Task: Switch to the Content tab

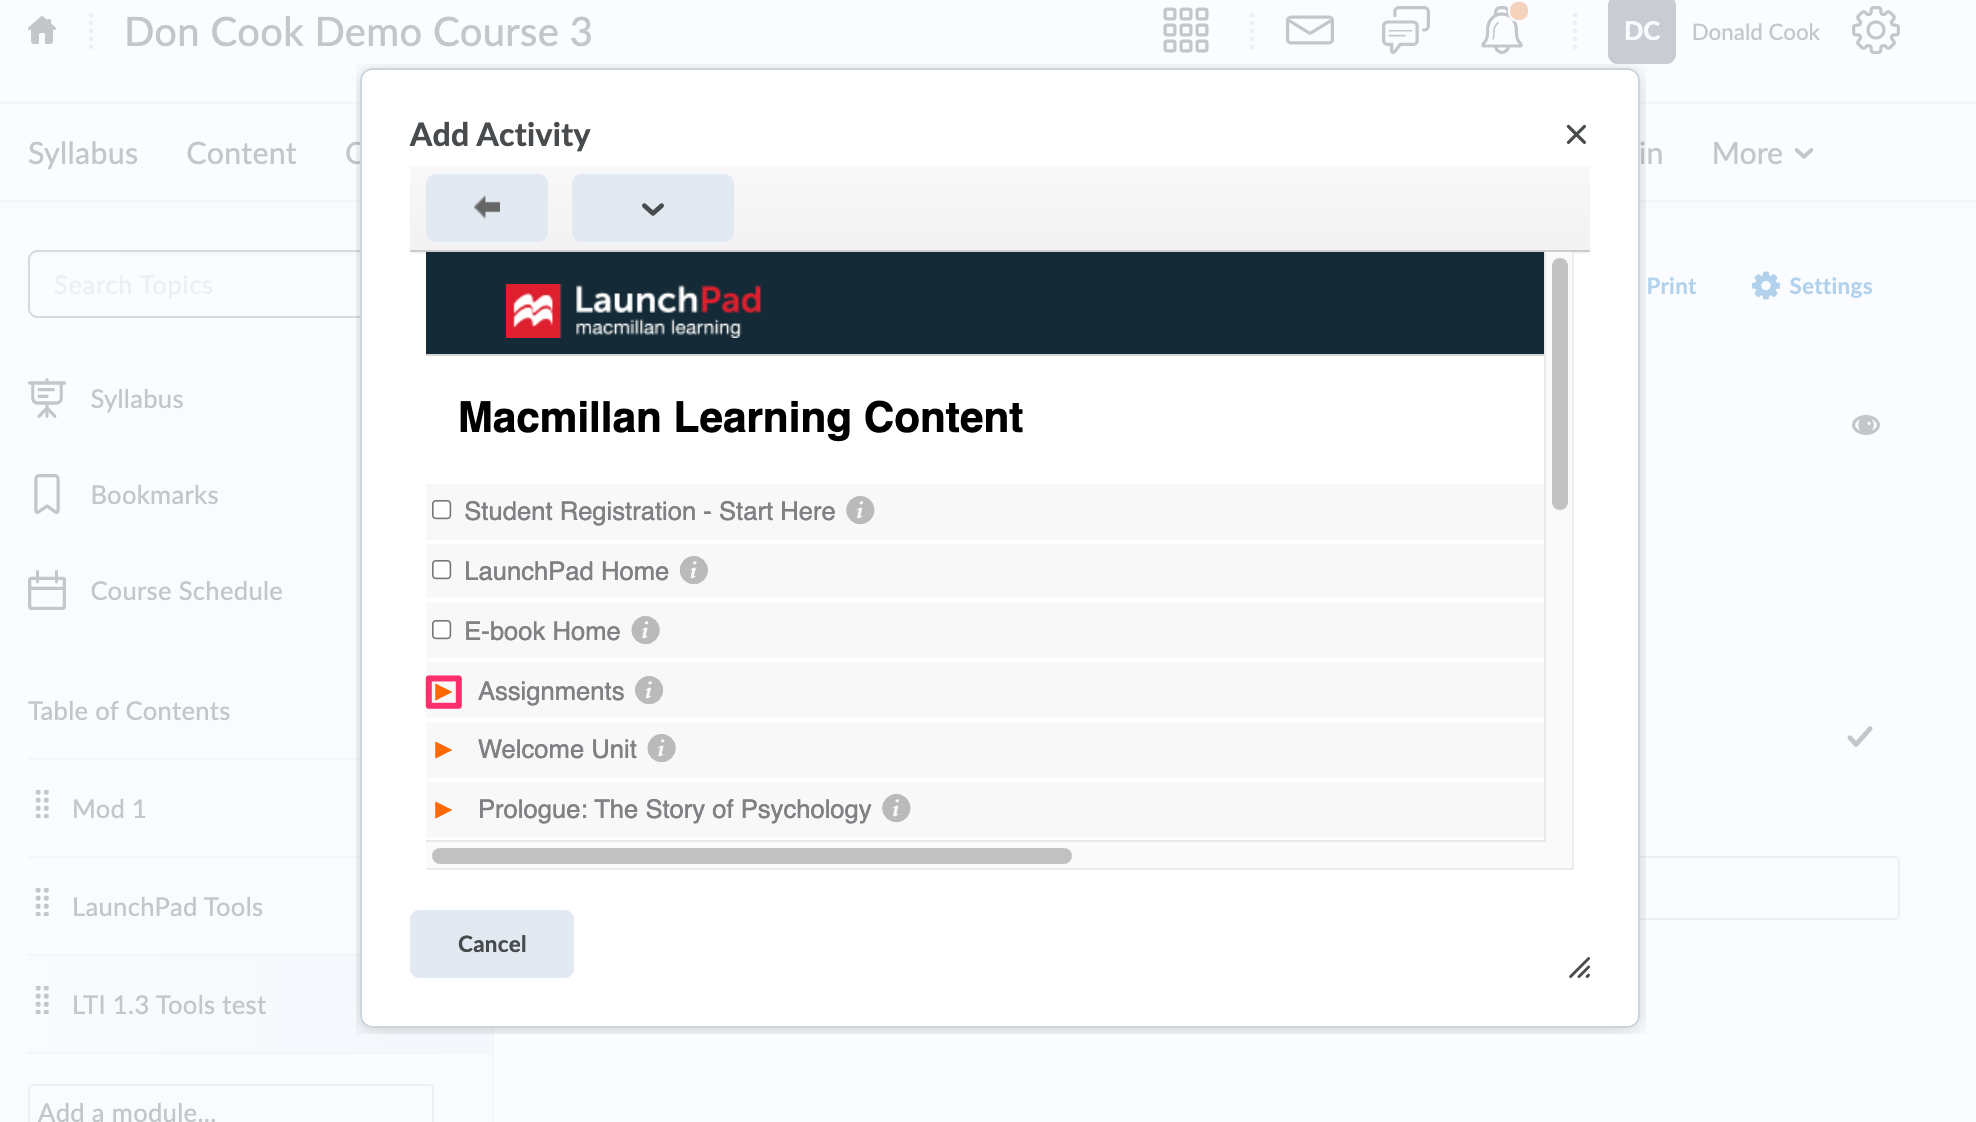Action: pos(240,153)
